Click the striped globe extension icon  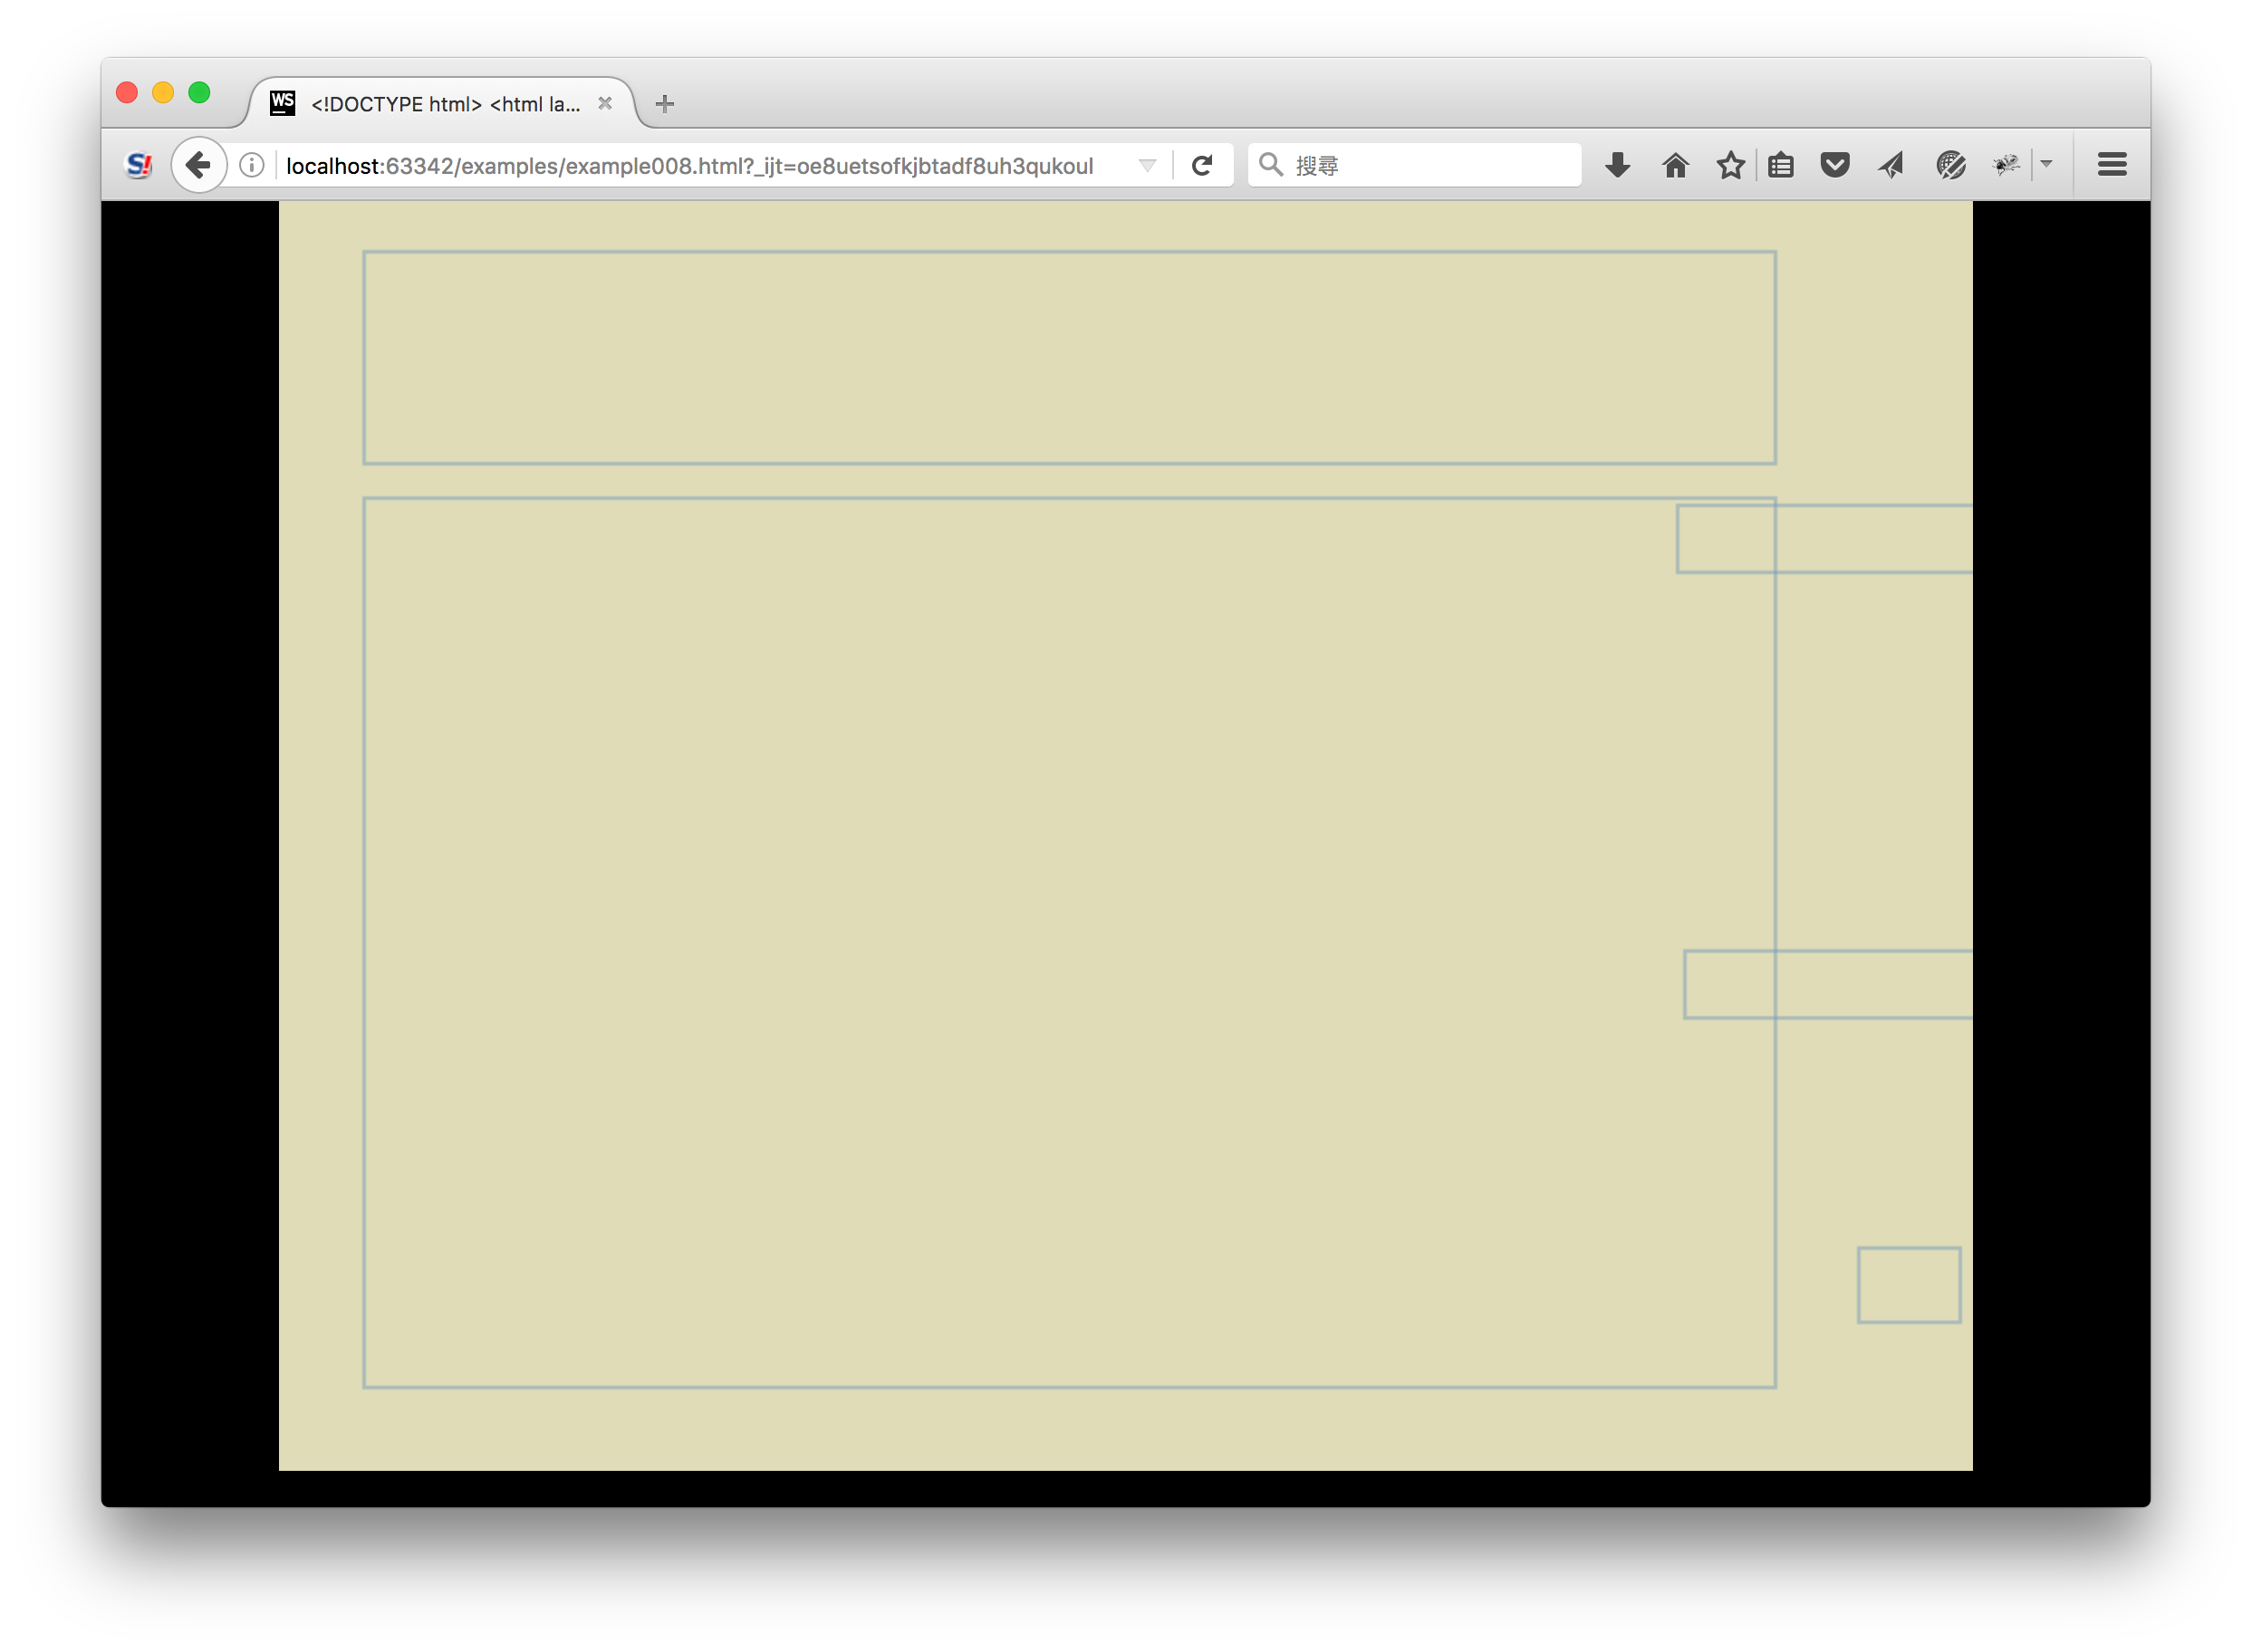[1950, 165]
